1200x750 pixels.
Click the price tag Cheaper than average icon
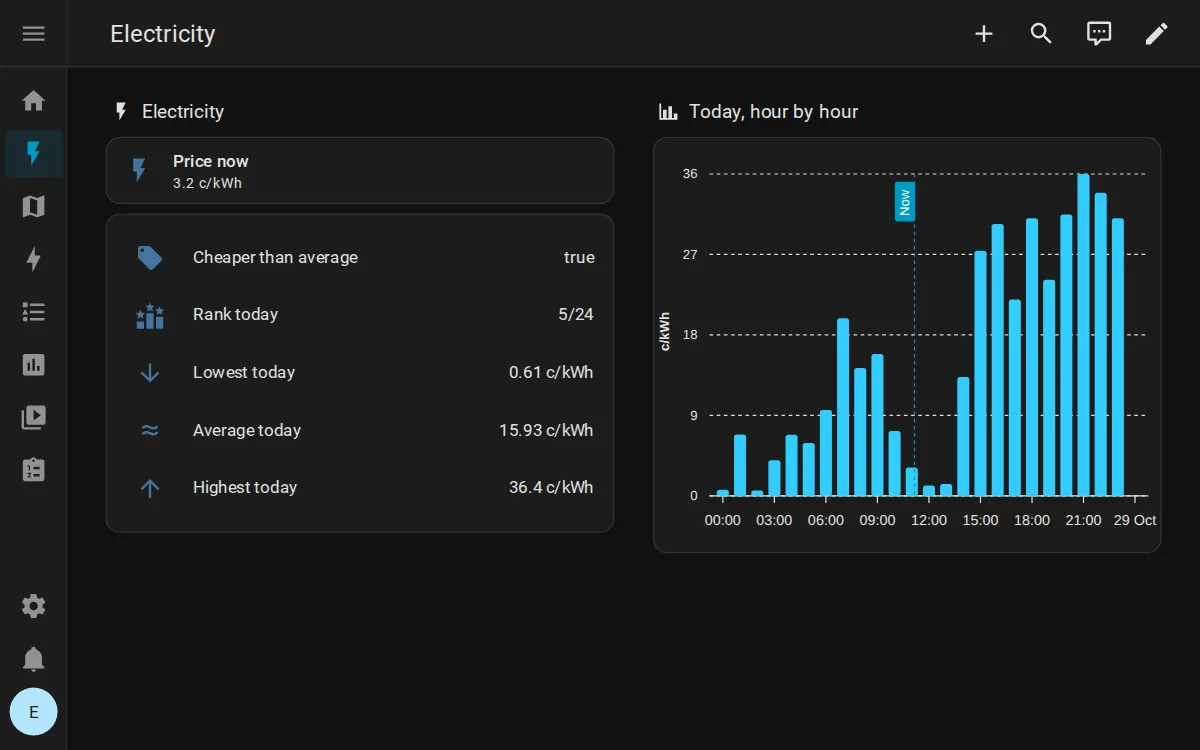click(x=150, y=258)
